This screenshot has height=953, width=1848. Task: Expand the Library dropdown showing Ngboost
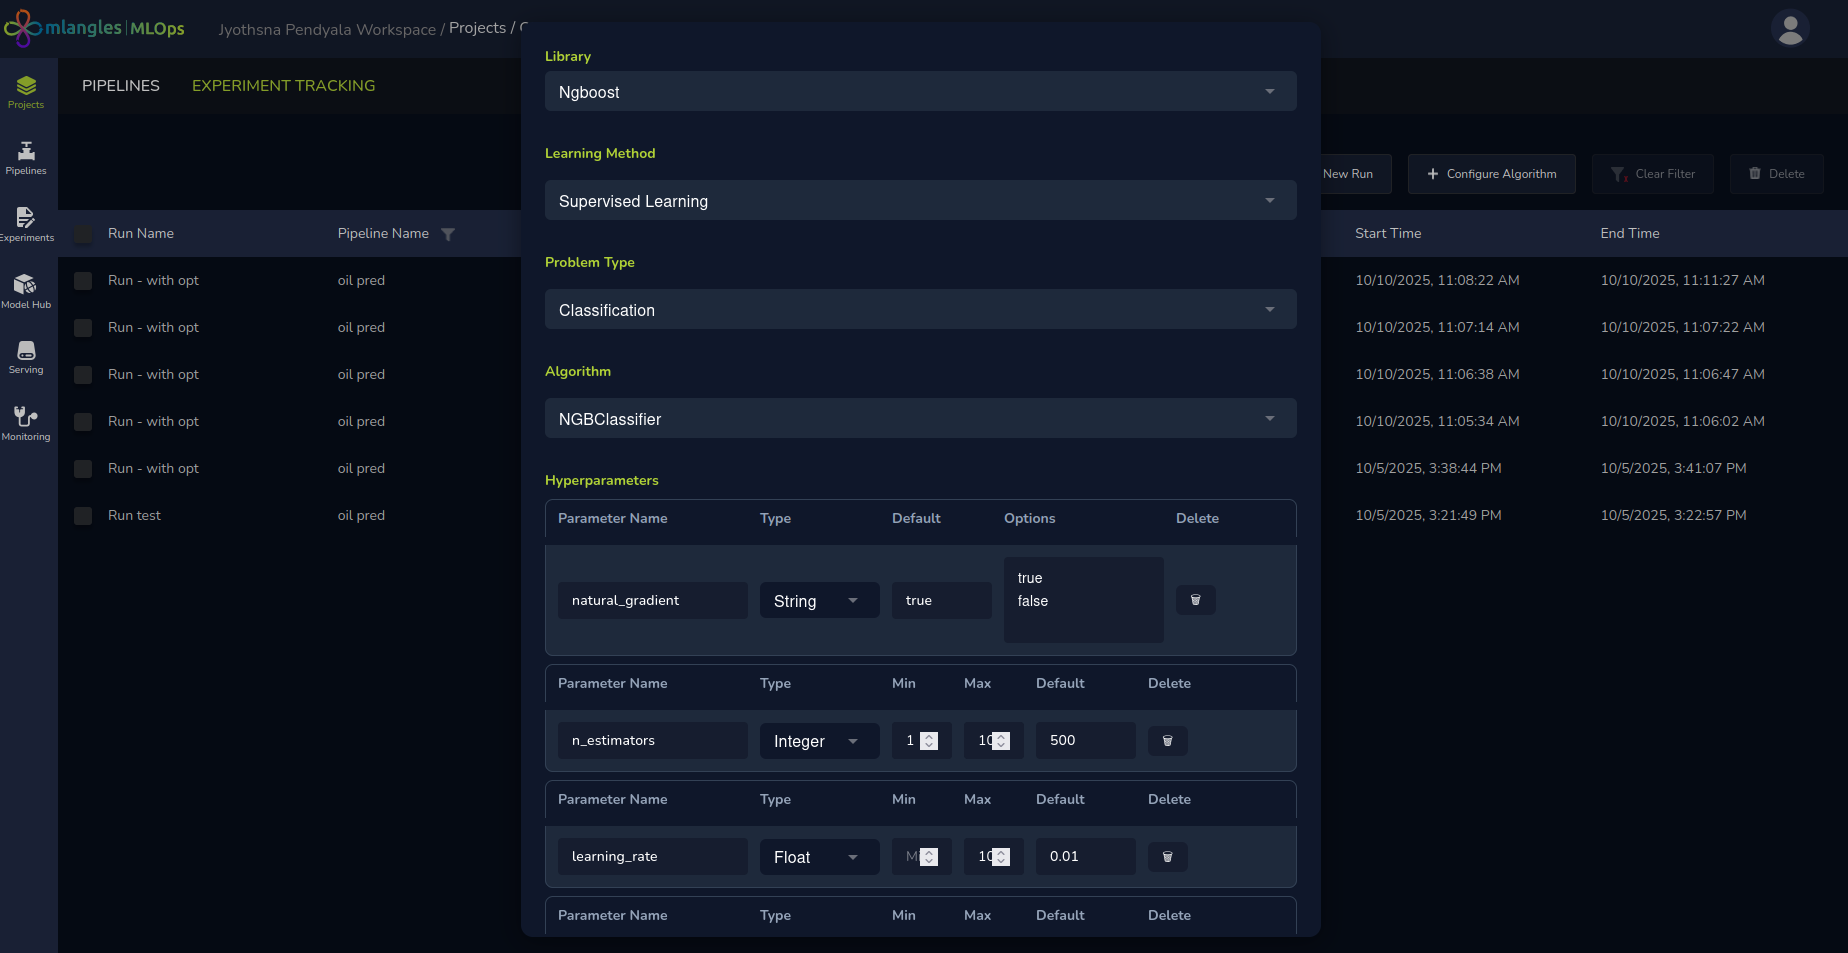point(920,92)
